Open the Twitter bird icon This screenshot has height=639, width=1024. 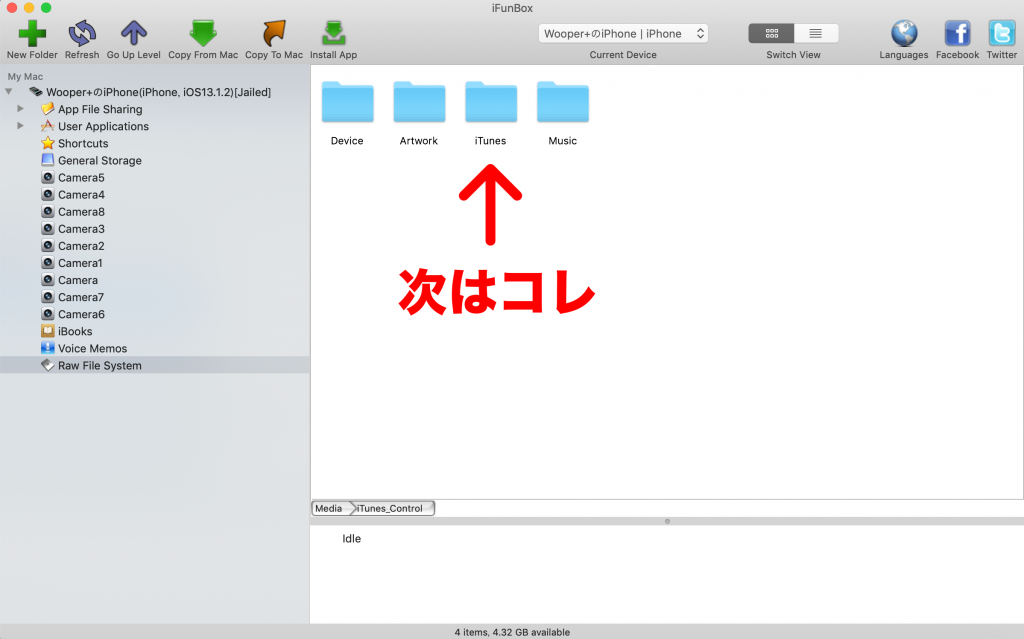(1001, 33)
